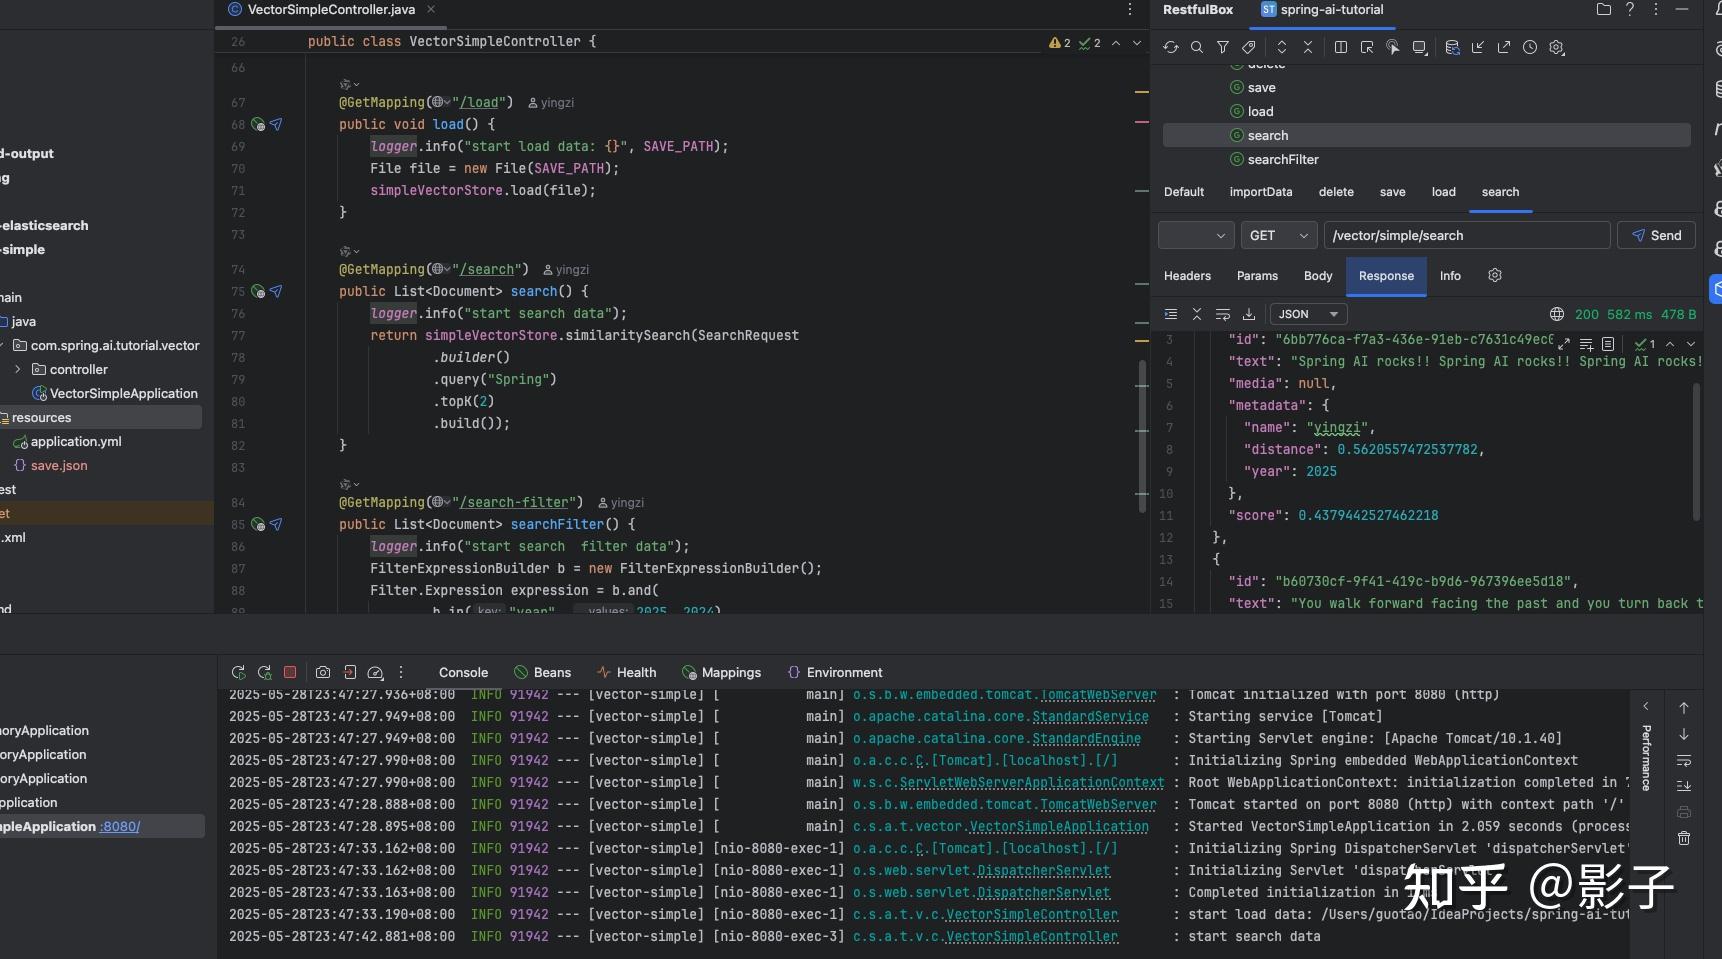Clear console output with trash icon

tap(1684, 838)
